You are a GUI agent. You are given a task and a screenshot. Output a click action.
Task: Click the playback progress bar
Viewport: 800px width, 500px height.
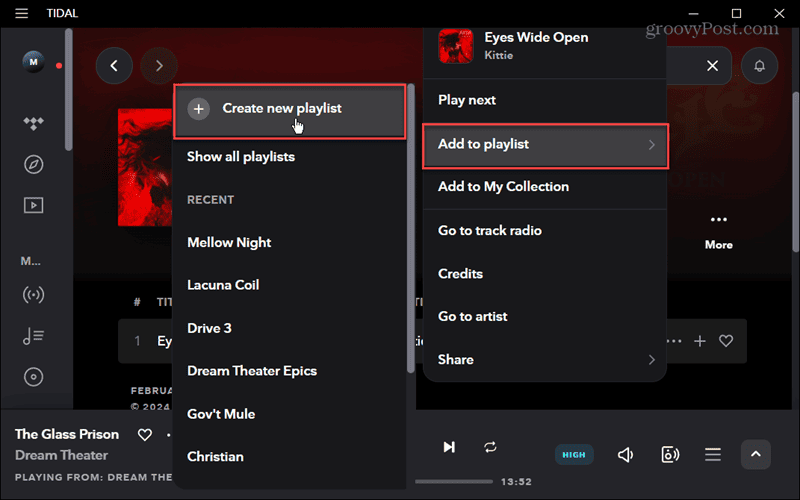454,482
